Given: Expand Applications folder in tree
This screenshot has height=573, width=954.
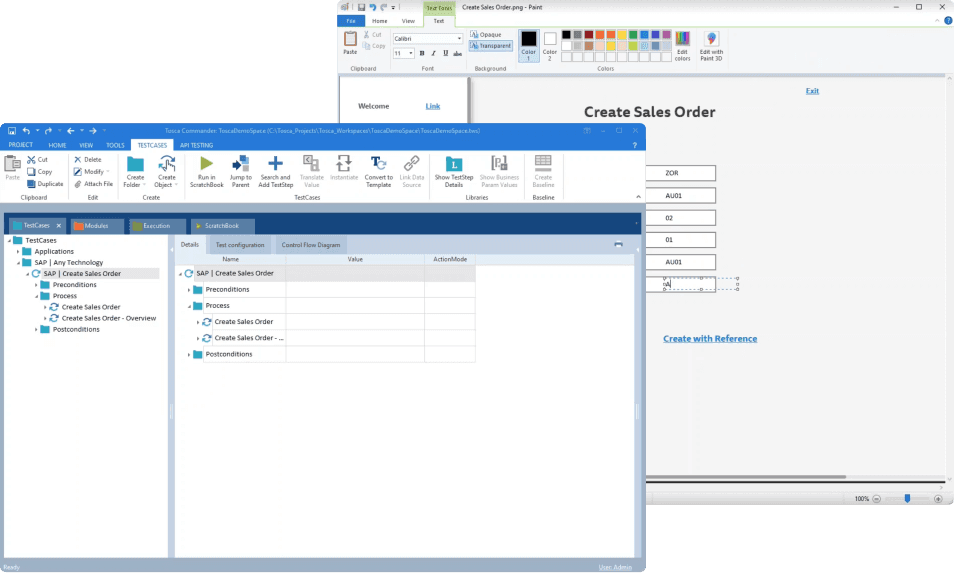Looking at the screenshot, I should [x=18, y=251].
